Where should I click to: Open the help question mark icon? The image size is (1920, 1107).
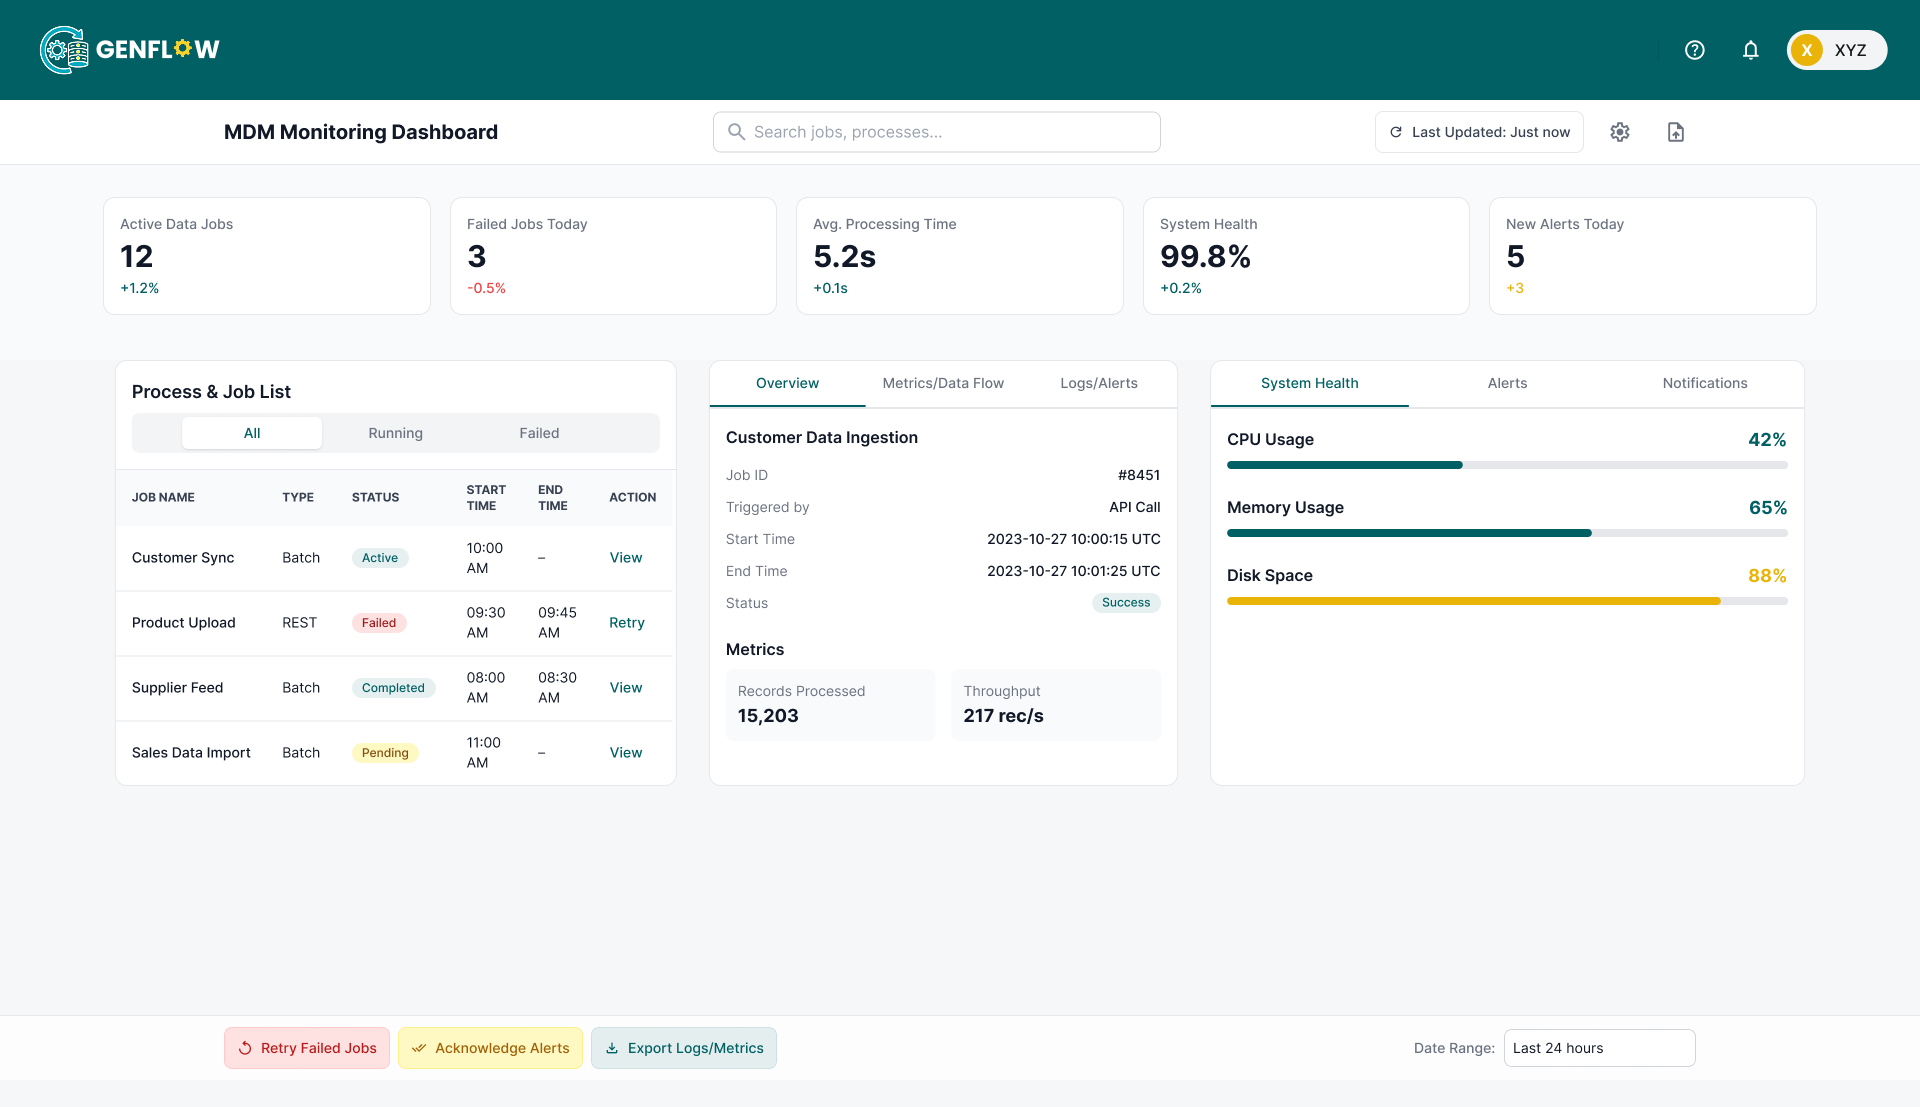coord(1694,50)
